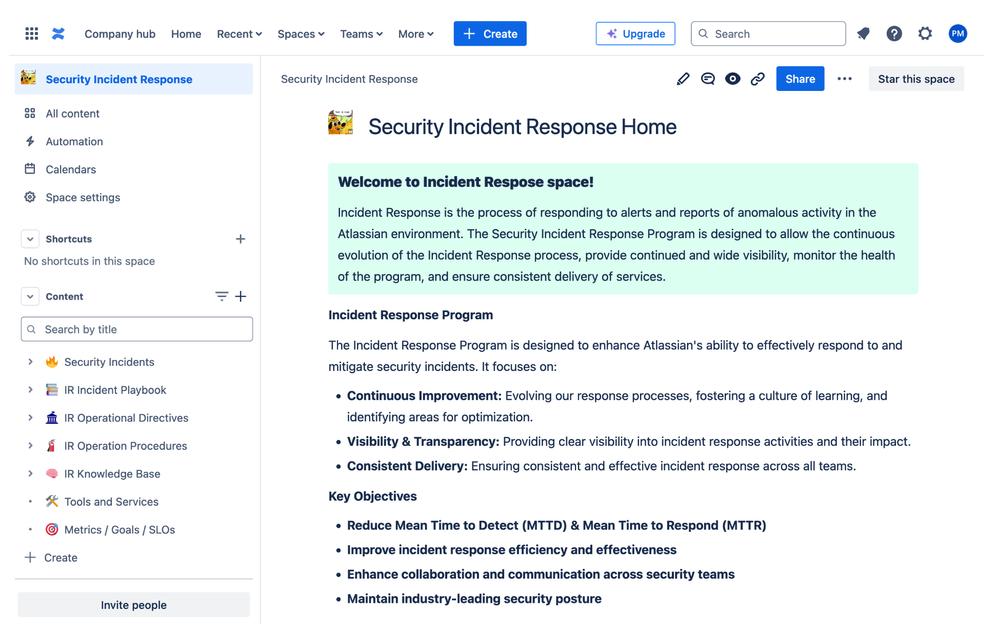Focus the Search by title field
The height and width of the screenshot is (627, 998).
[137, 329]
